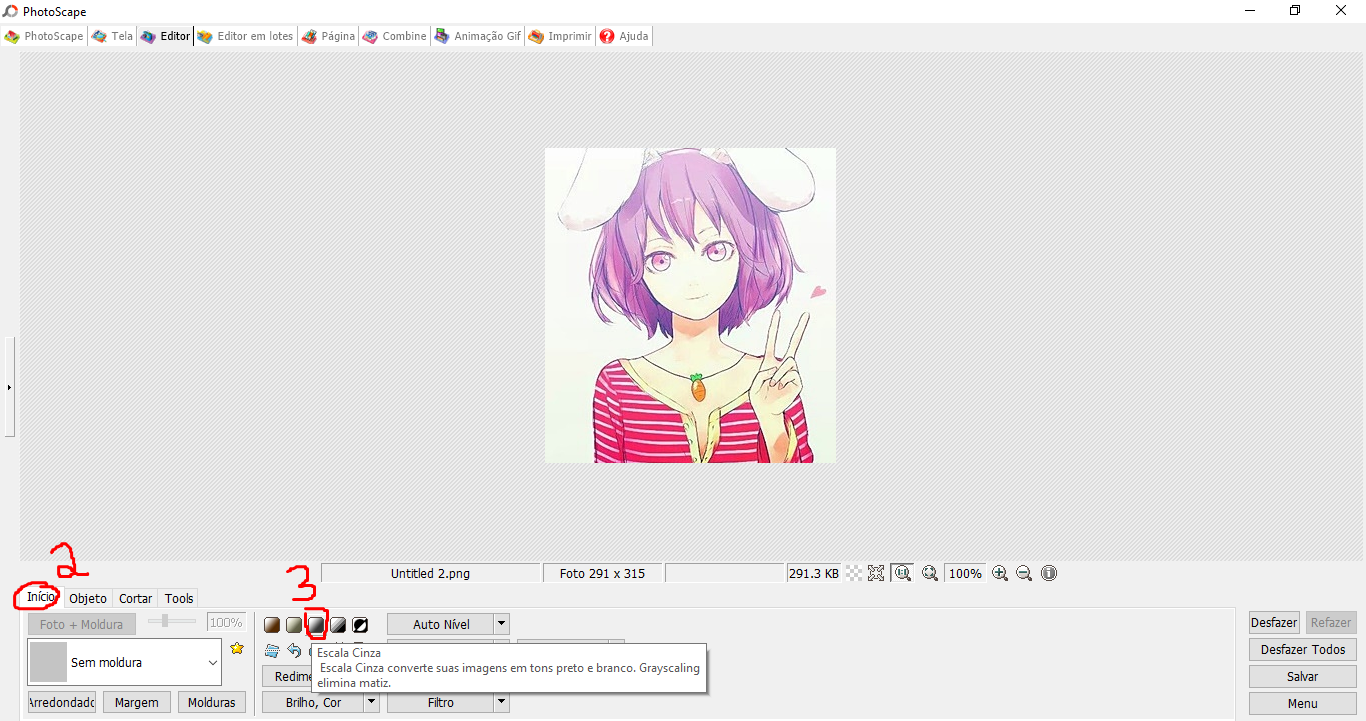Viewport: 1366px width, 721px height.
Task: Click the Molduras button
Action: point(212,702)
